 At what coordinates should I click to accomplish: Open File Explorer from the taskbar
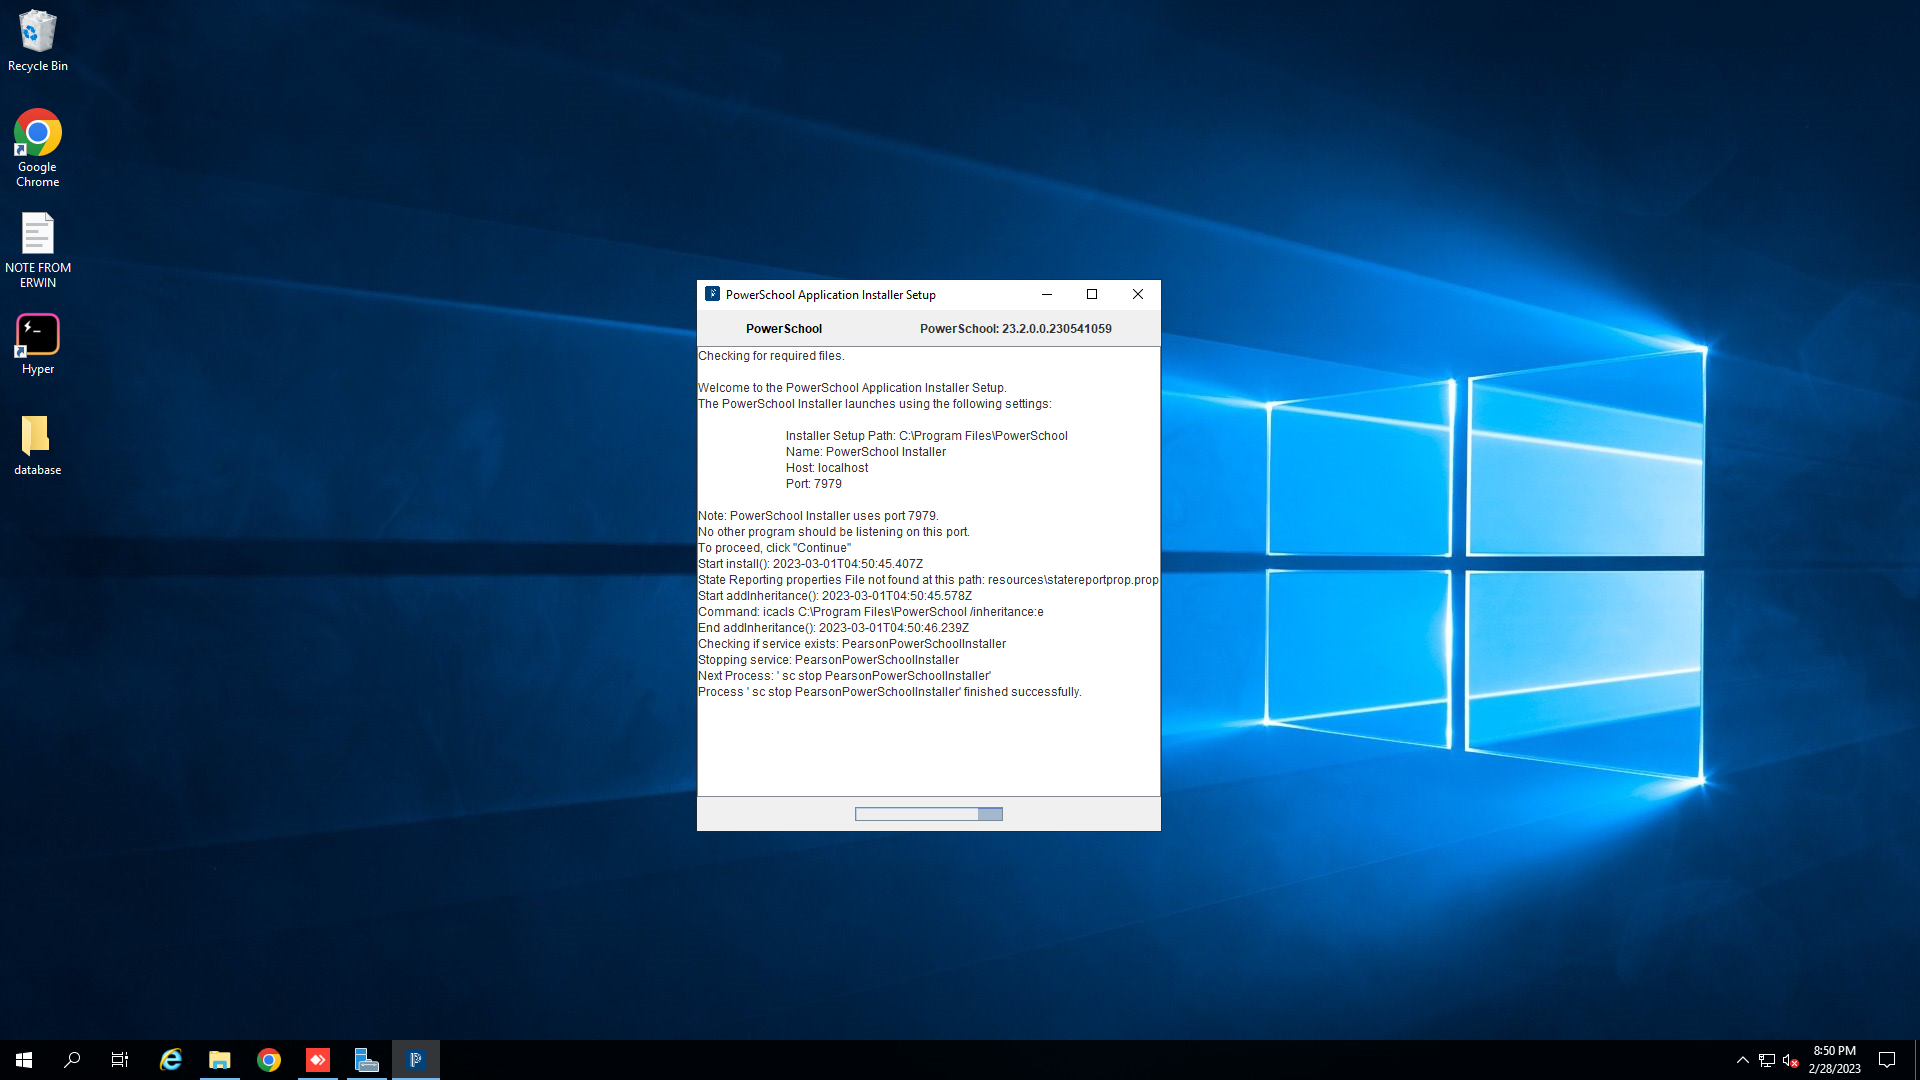click(220, 1060)
